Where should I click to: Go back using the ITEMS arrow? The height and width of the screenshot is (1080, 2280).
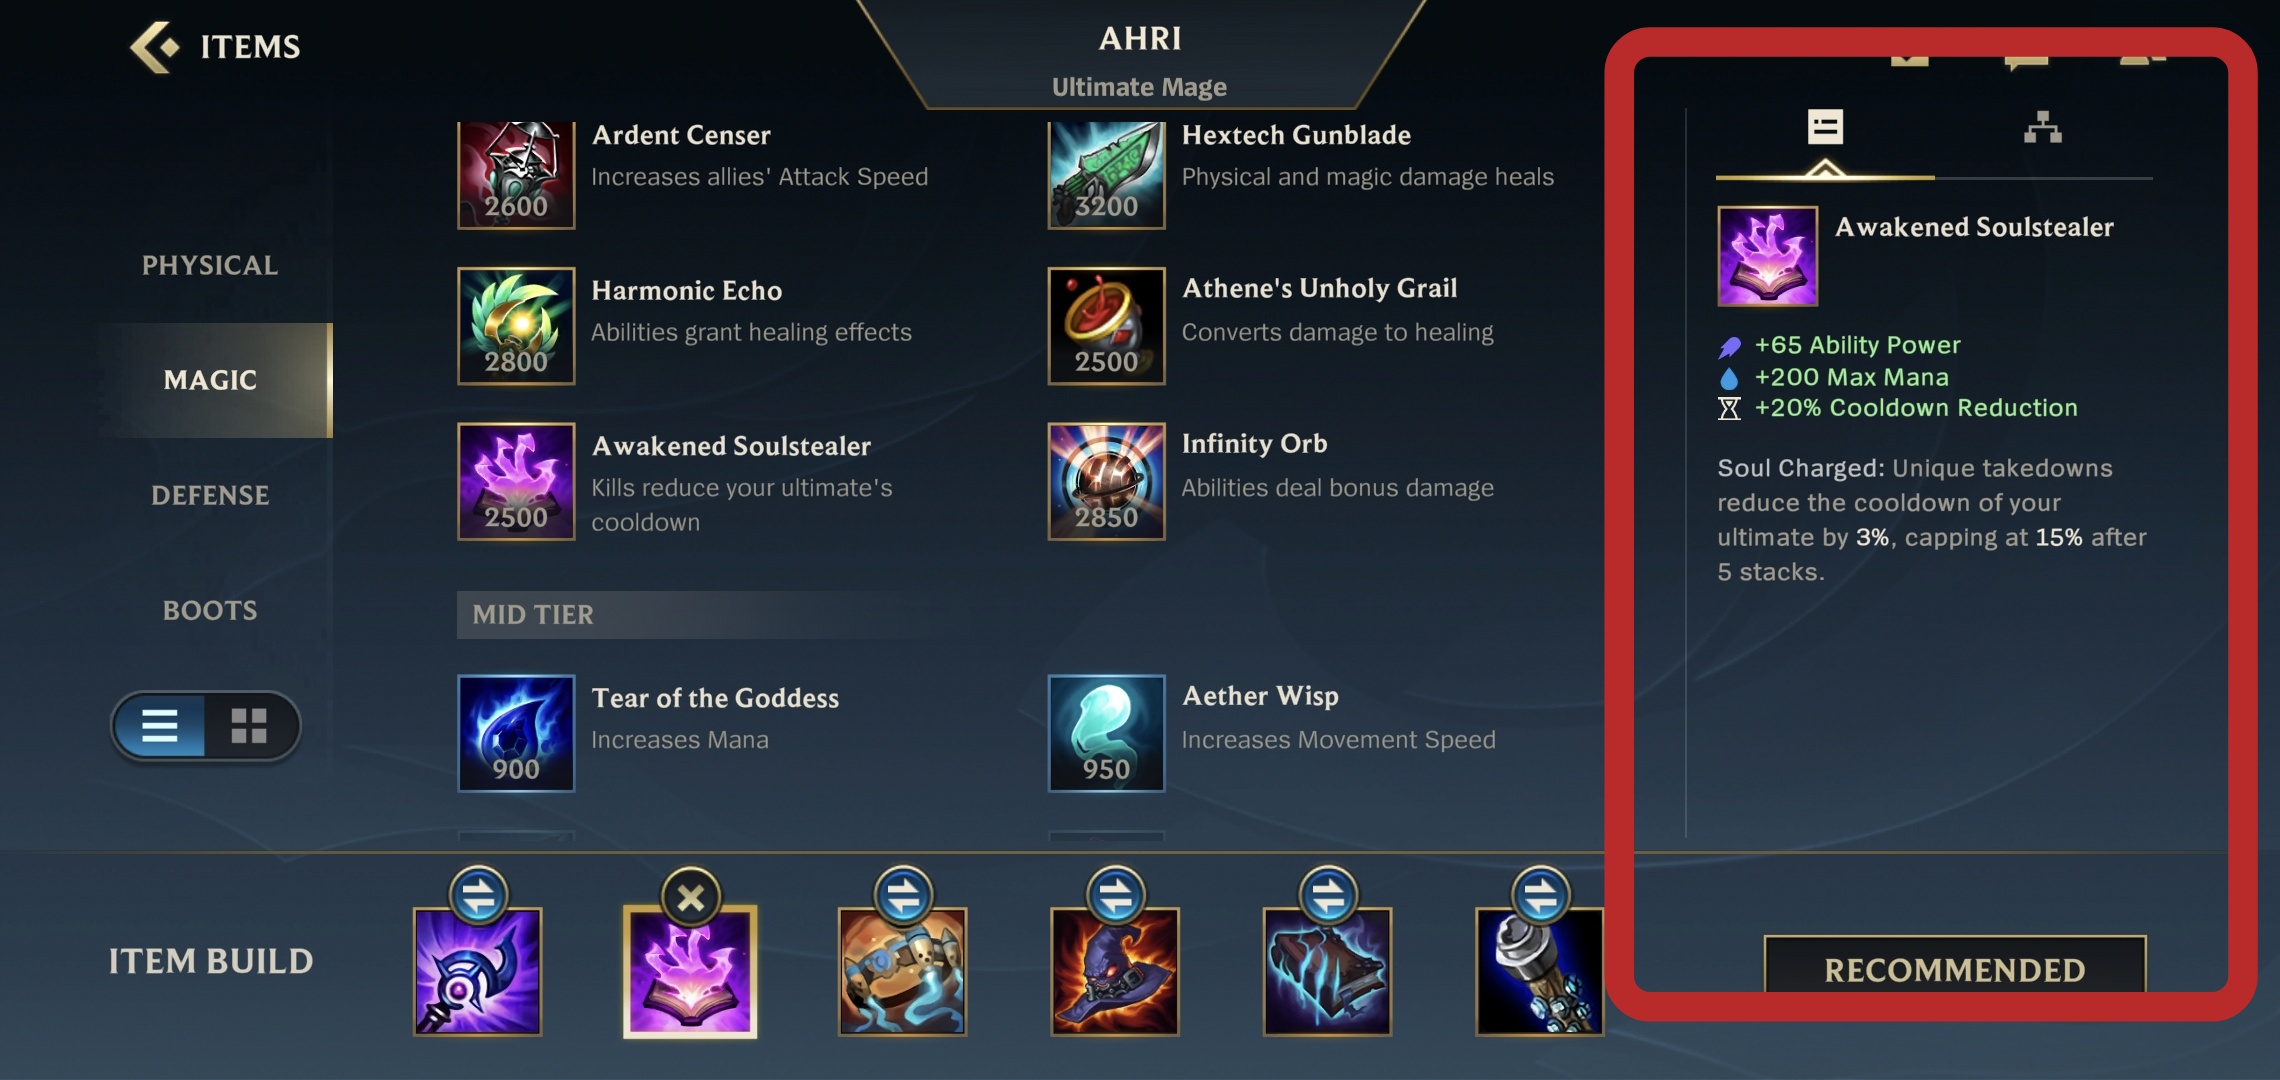(x=155, y=46)
